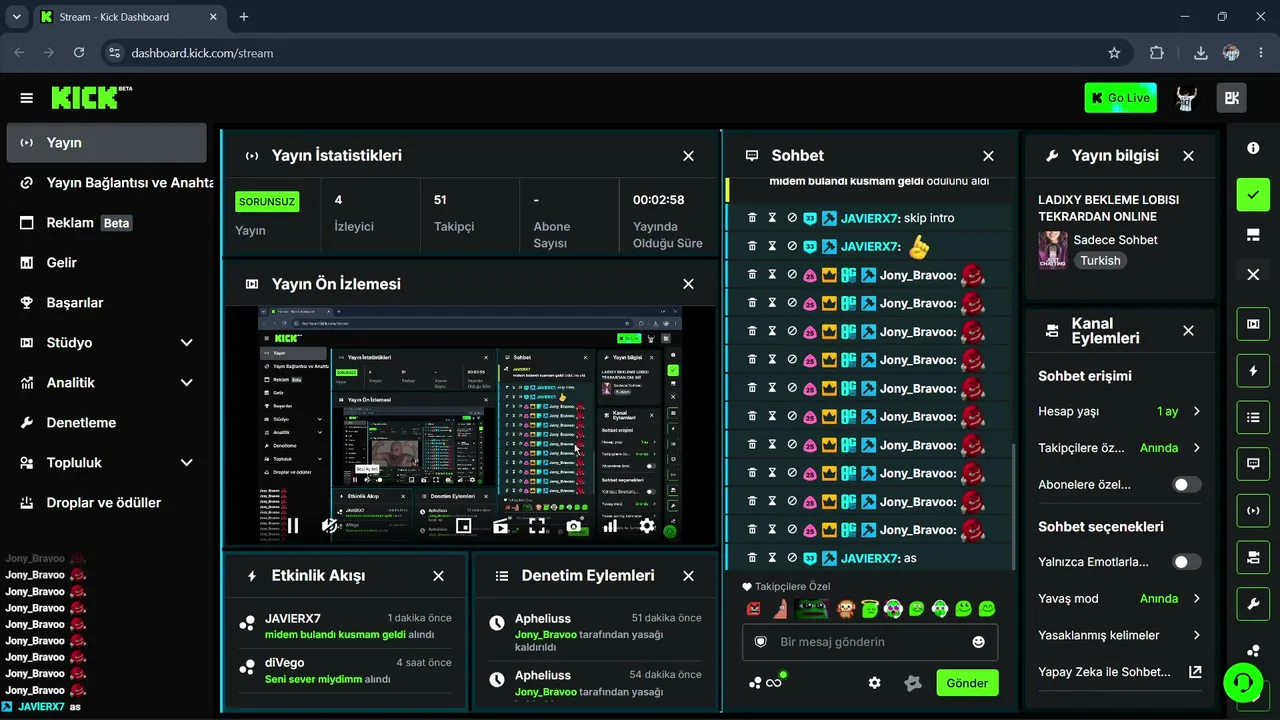Toggle the Yalnızca Emotlarla switch

click(x=1187, y=562)
